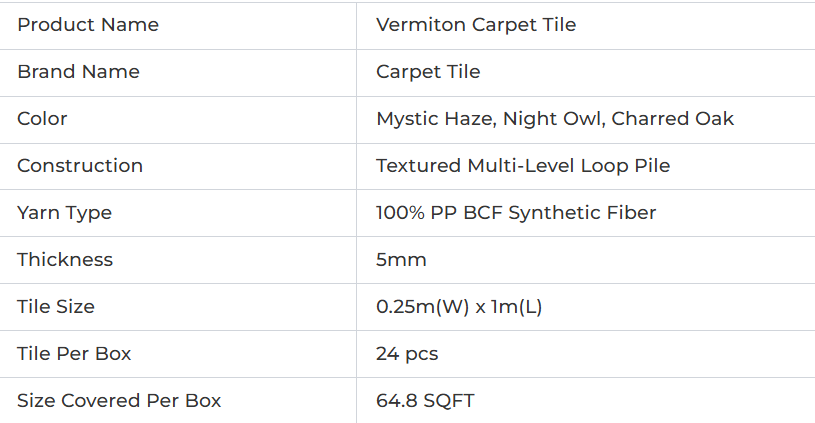Select the Vermiton Carpet Tile value
Viewport: 815px width, 423px height.
(x=476, y=25)
